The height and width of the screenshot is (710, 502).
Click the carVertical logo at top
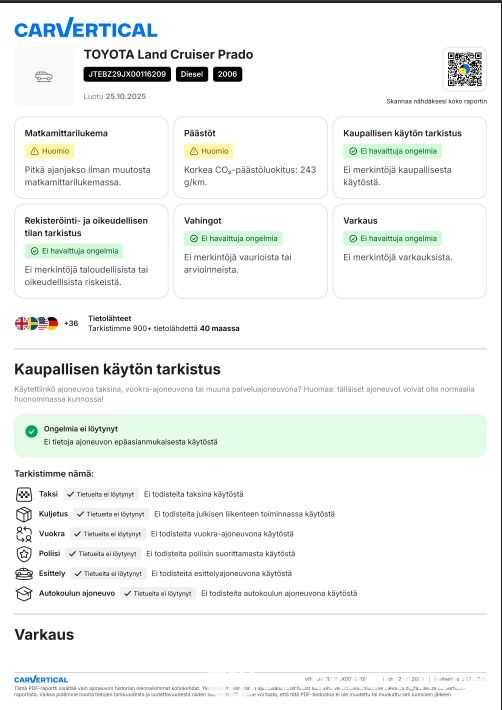(x=86, y=28)
